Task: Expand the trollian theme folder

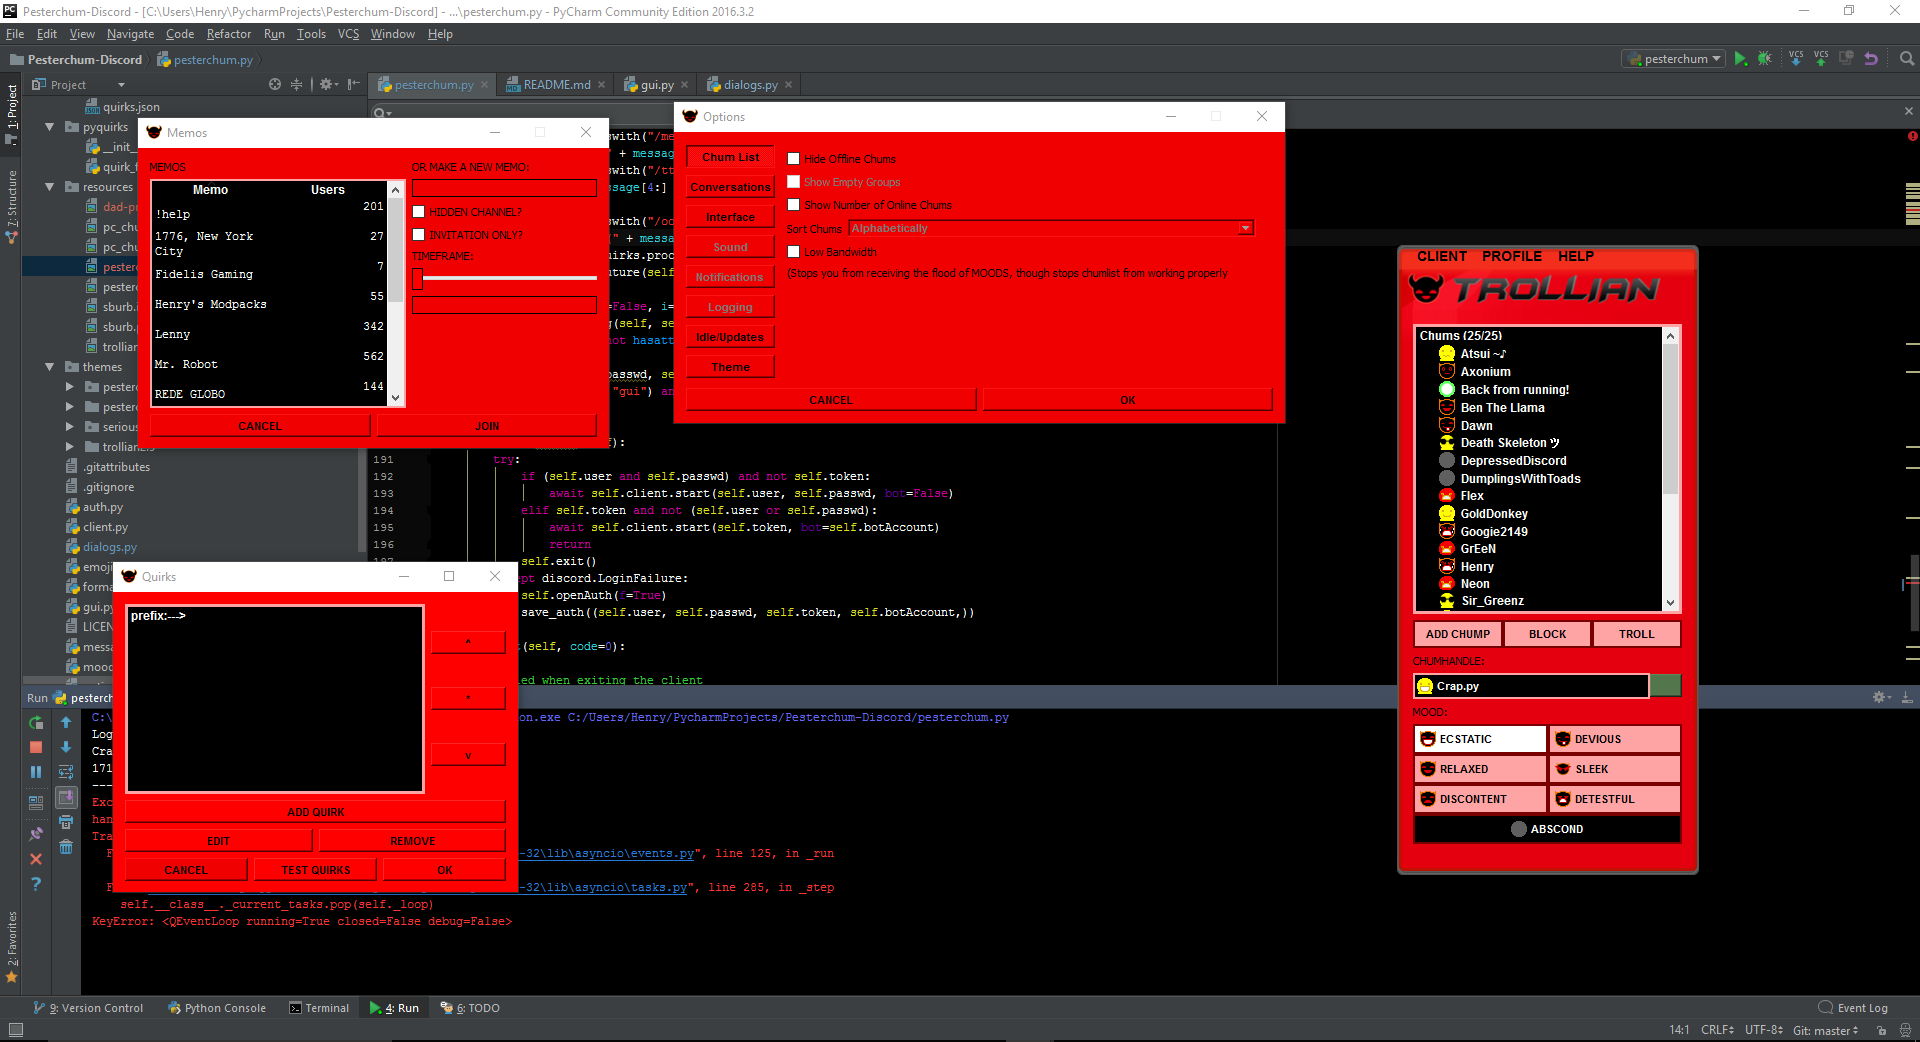Action: [x=70, y=447]
